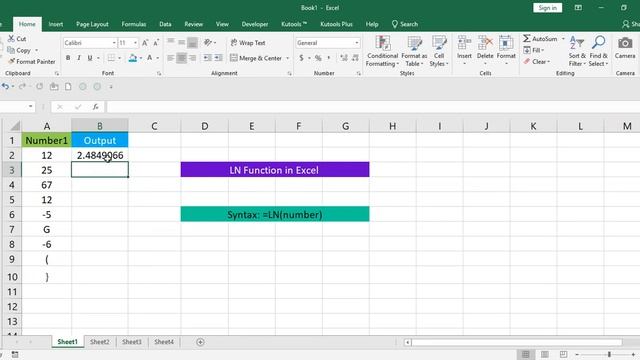This screenshot has width=640, height=360.
Task: Click Merge & Center button
Action: [256, 58]
